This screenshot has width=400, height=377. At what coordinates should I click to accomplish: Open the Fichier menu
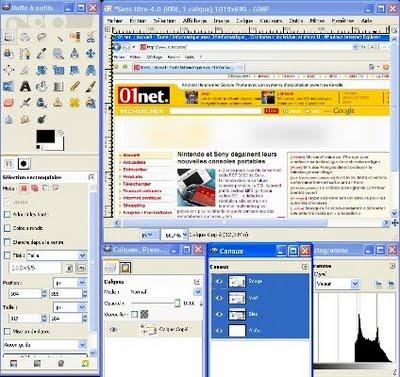tap(115, 21)
